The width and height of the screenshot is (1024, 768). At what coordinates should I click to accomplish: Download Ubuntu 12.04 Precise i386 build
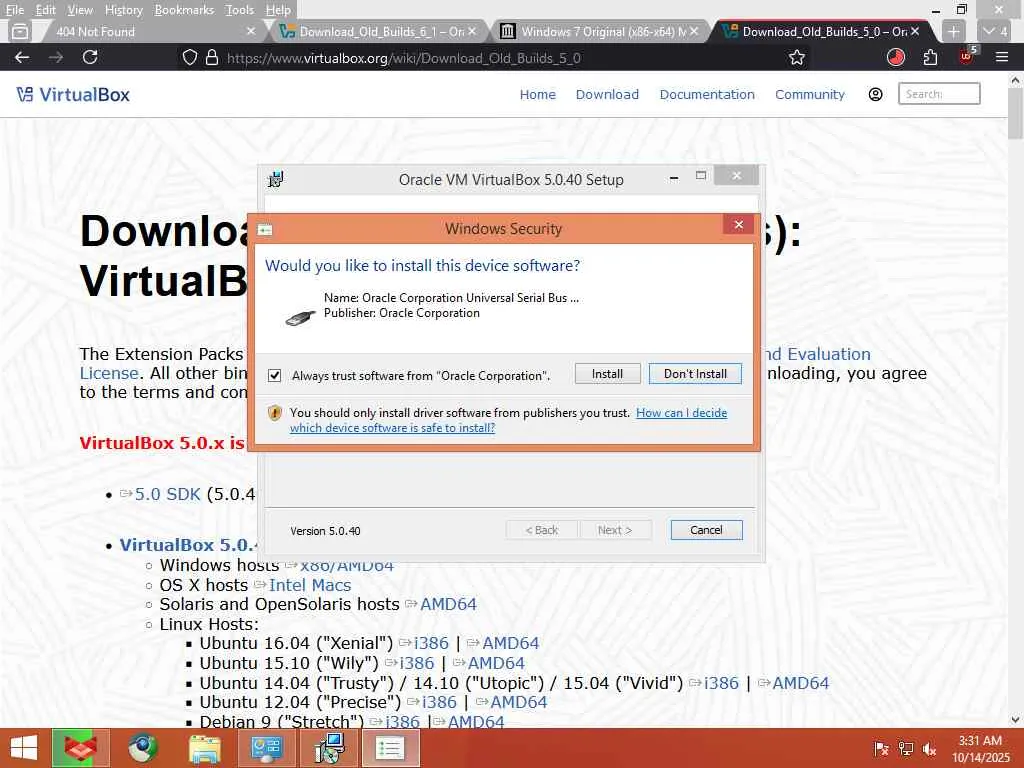(x=439, y=702)
